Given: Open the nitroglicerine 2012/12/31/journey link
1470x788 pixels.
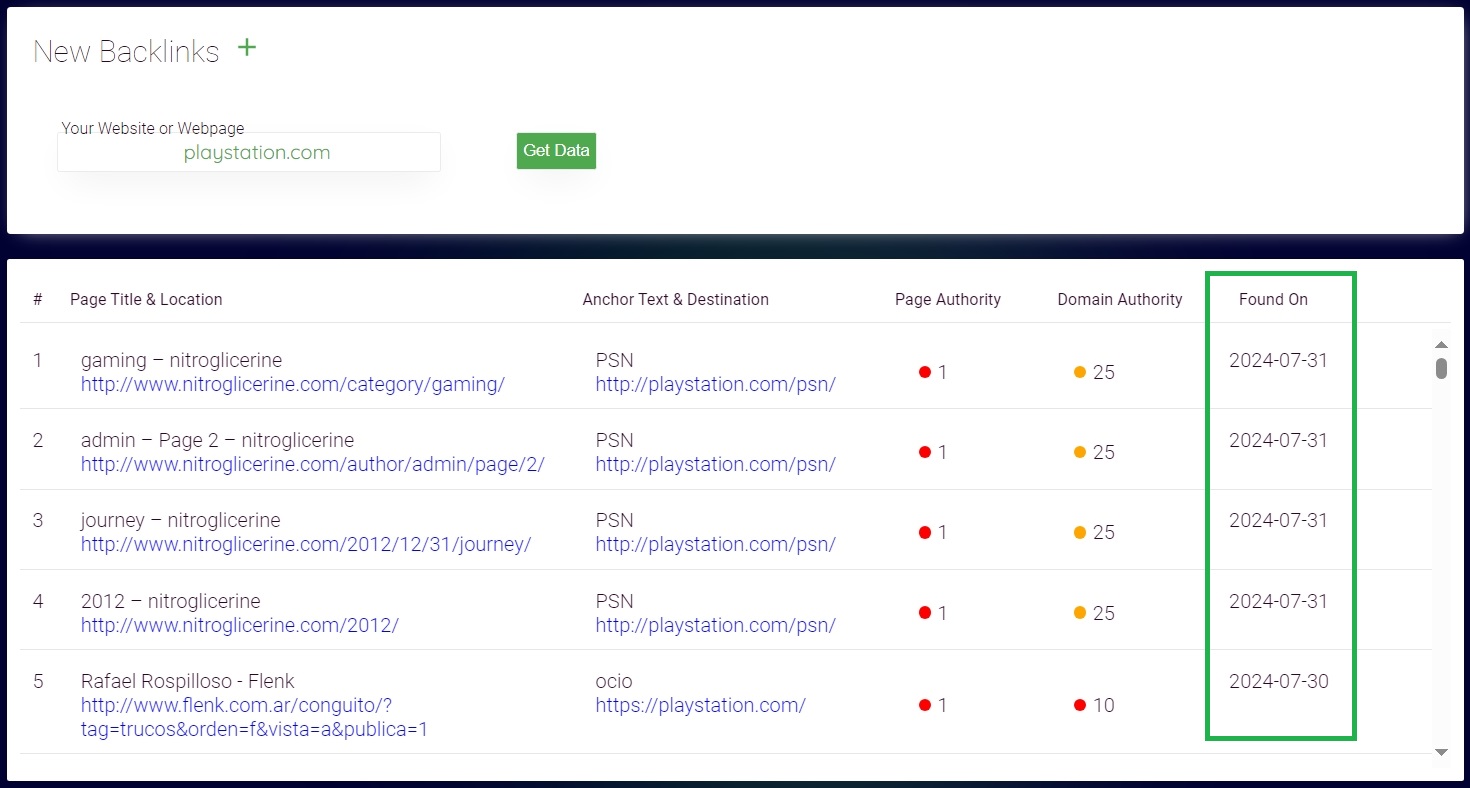Looking at the screenshot, I should 305,544.
